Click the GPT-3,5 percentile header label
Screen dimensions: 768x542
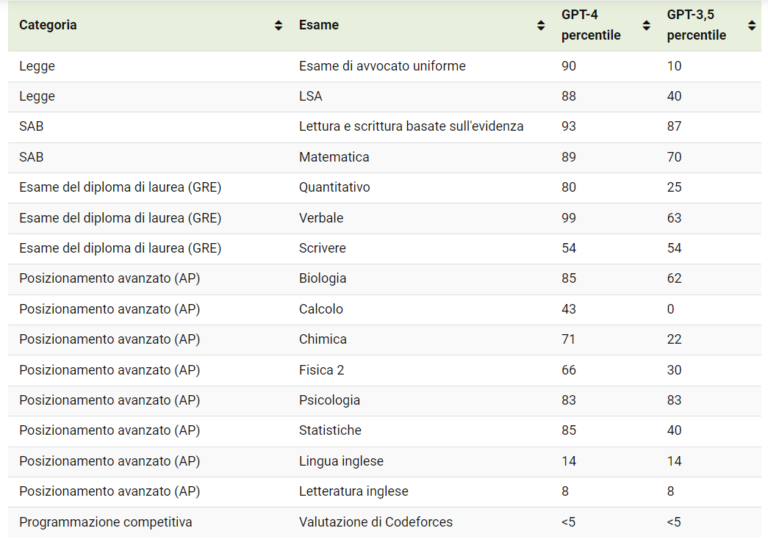tap(696, 25)
